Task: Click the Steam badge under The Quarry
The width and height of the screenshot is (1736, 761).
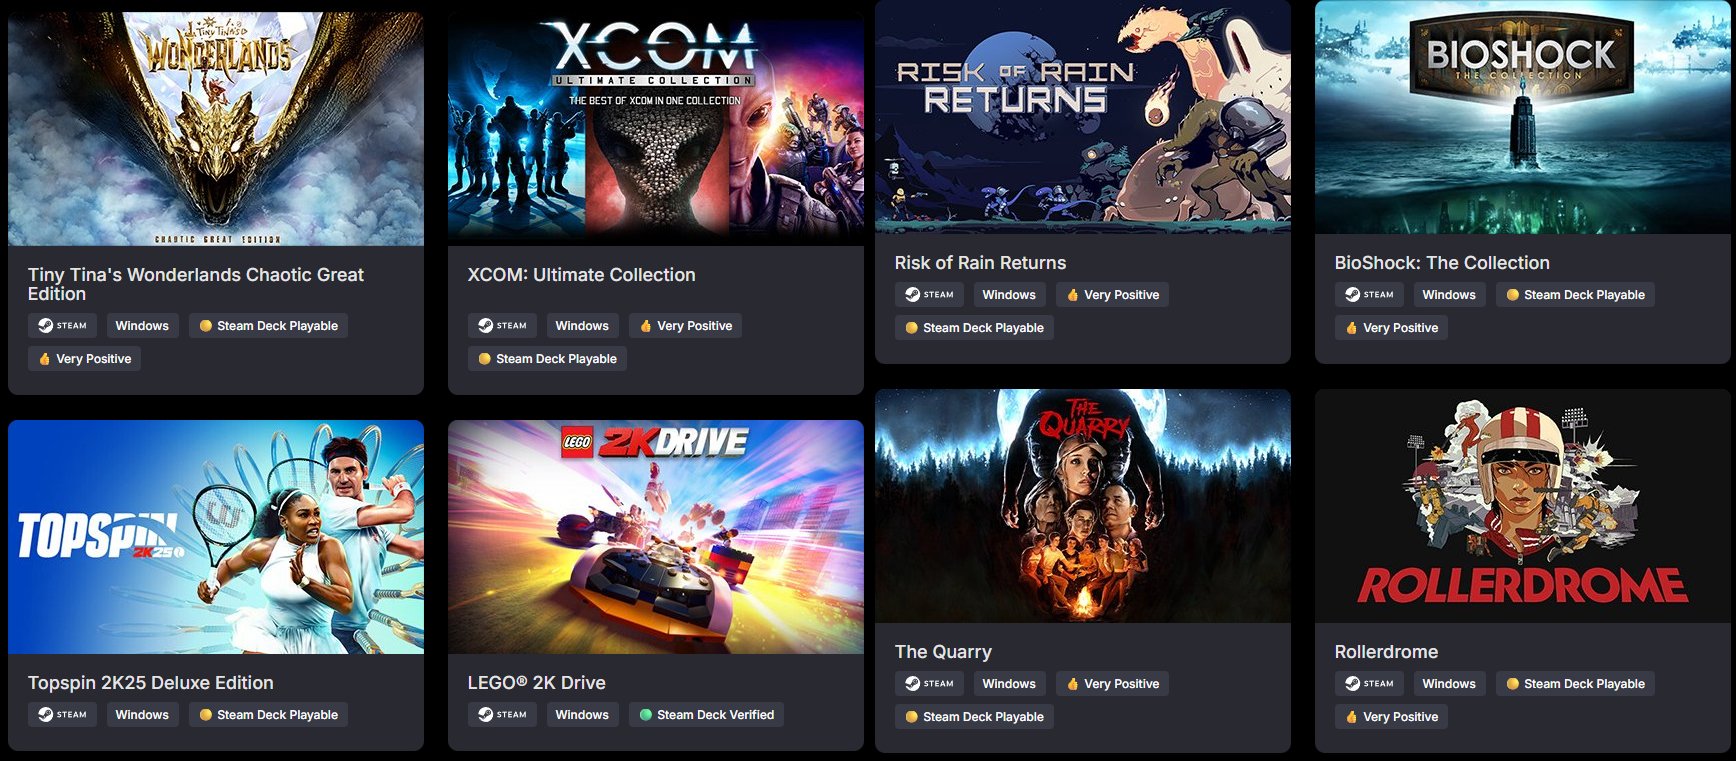Action: (x=929, y=684)
